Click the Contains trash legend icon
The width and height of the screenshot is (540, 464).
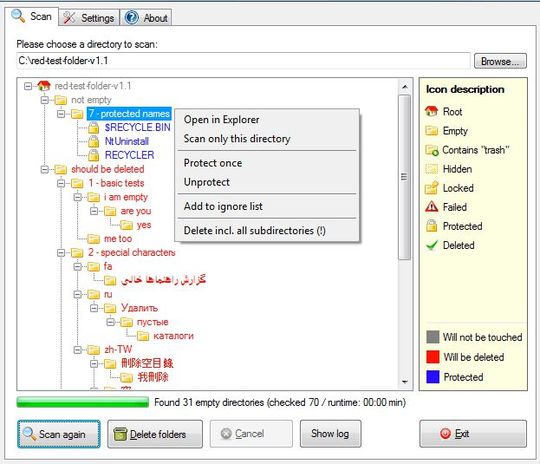432,150
